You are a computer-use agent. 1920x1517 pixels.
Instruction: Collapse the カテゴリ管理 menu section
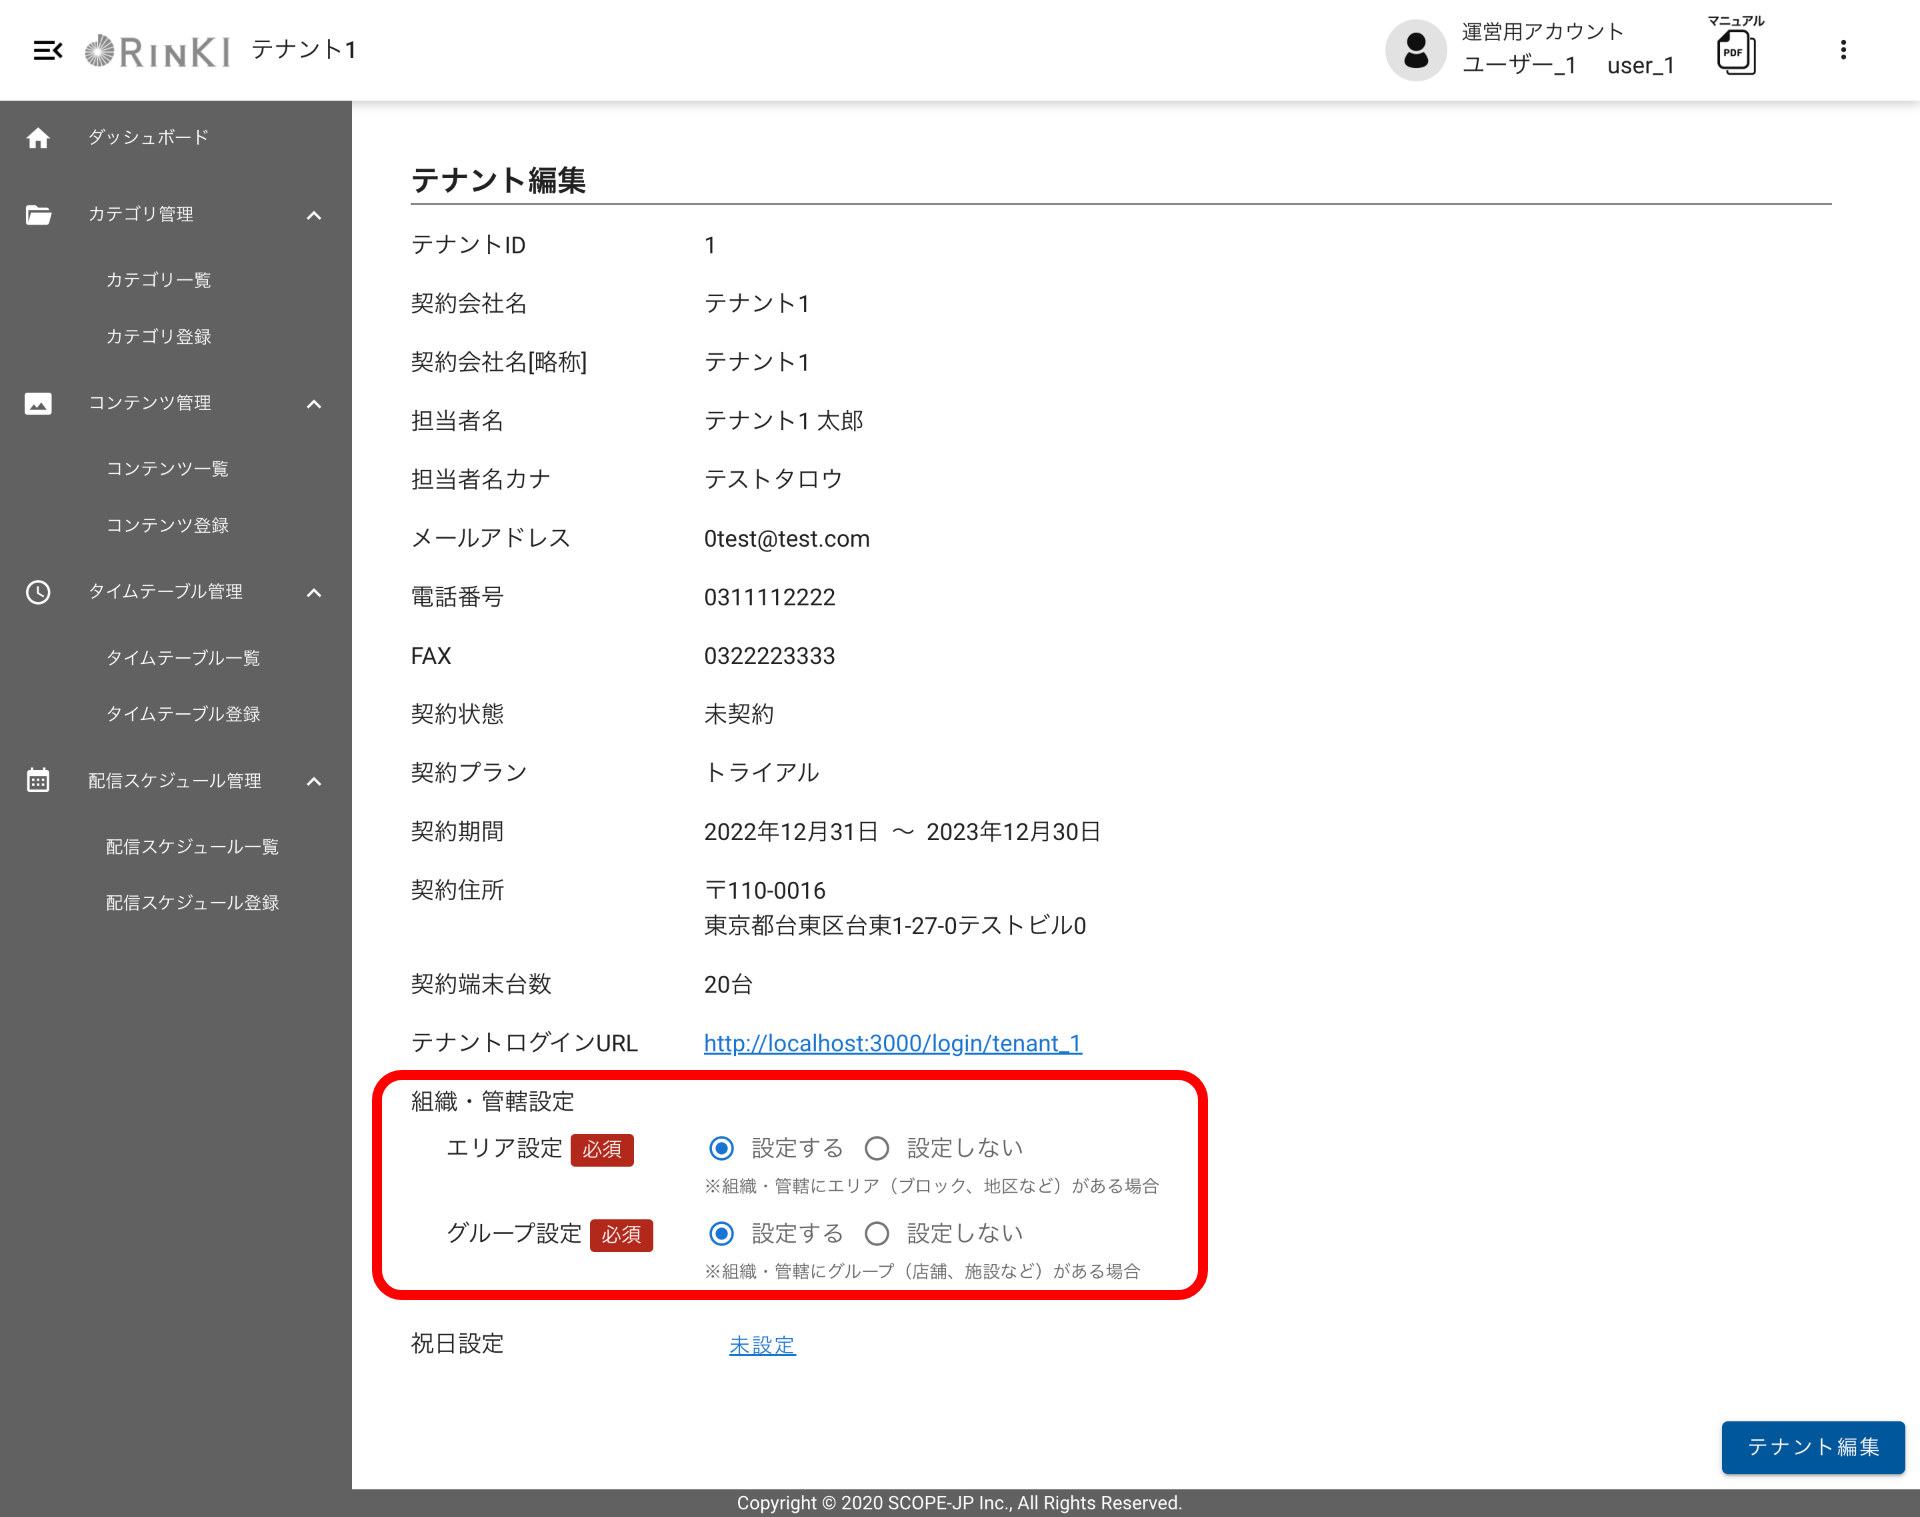(314, 215)
